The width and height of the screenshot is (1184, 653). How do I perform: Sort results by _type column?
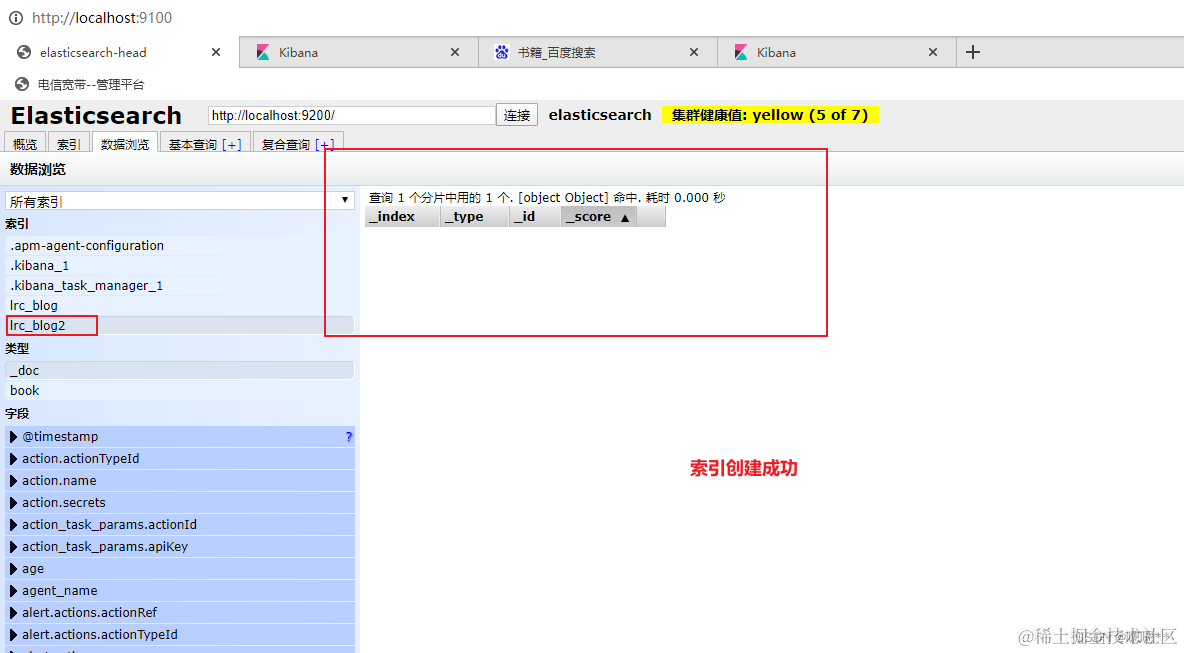473,217
